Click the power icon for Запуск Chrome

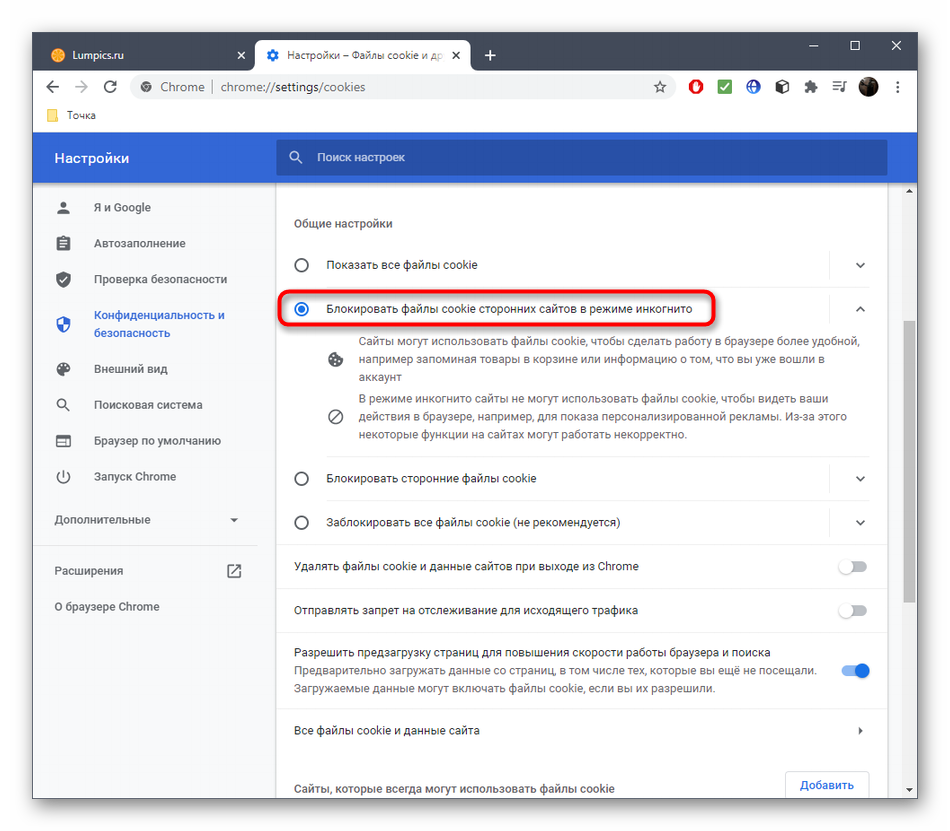63,477
